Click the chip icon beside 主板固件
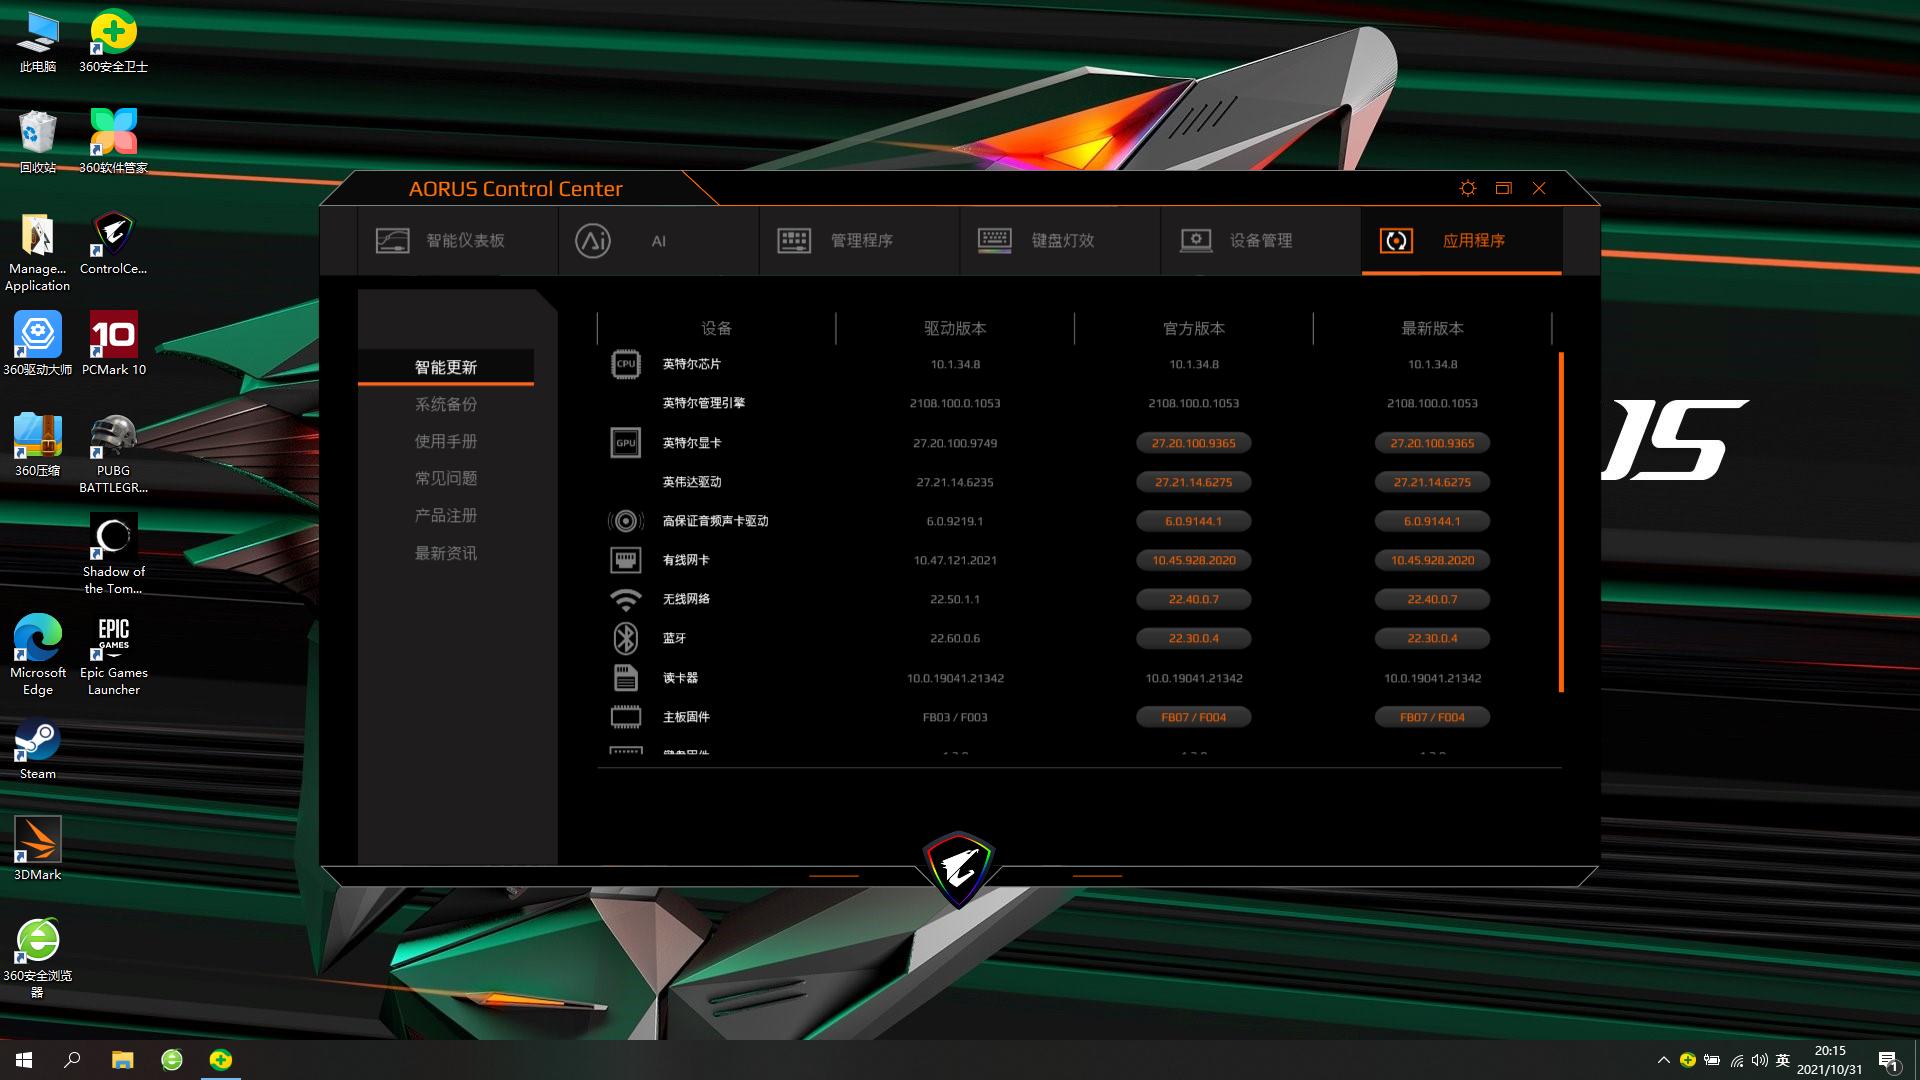 [626, 716]
